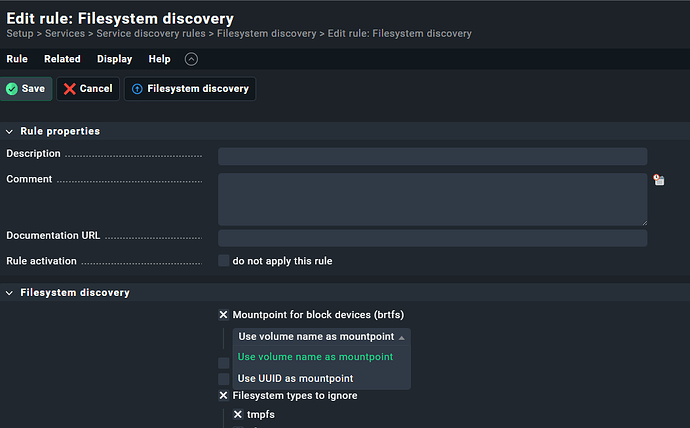Click the timestamp icon next to the Comment box
Viewport: 690px width, 428px height.
(x=659, y=180)
